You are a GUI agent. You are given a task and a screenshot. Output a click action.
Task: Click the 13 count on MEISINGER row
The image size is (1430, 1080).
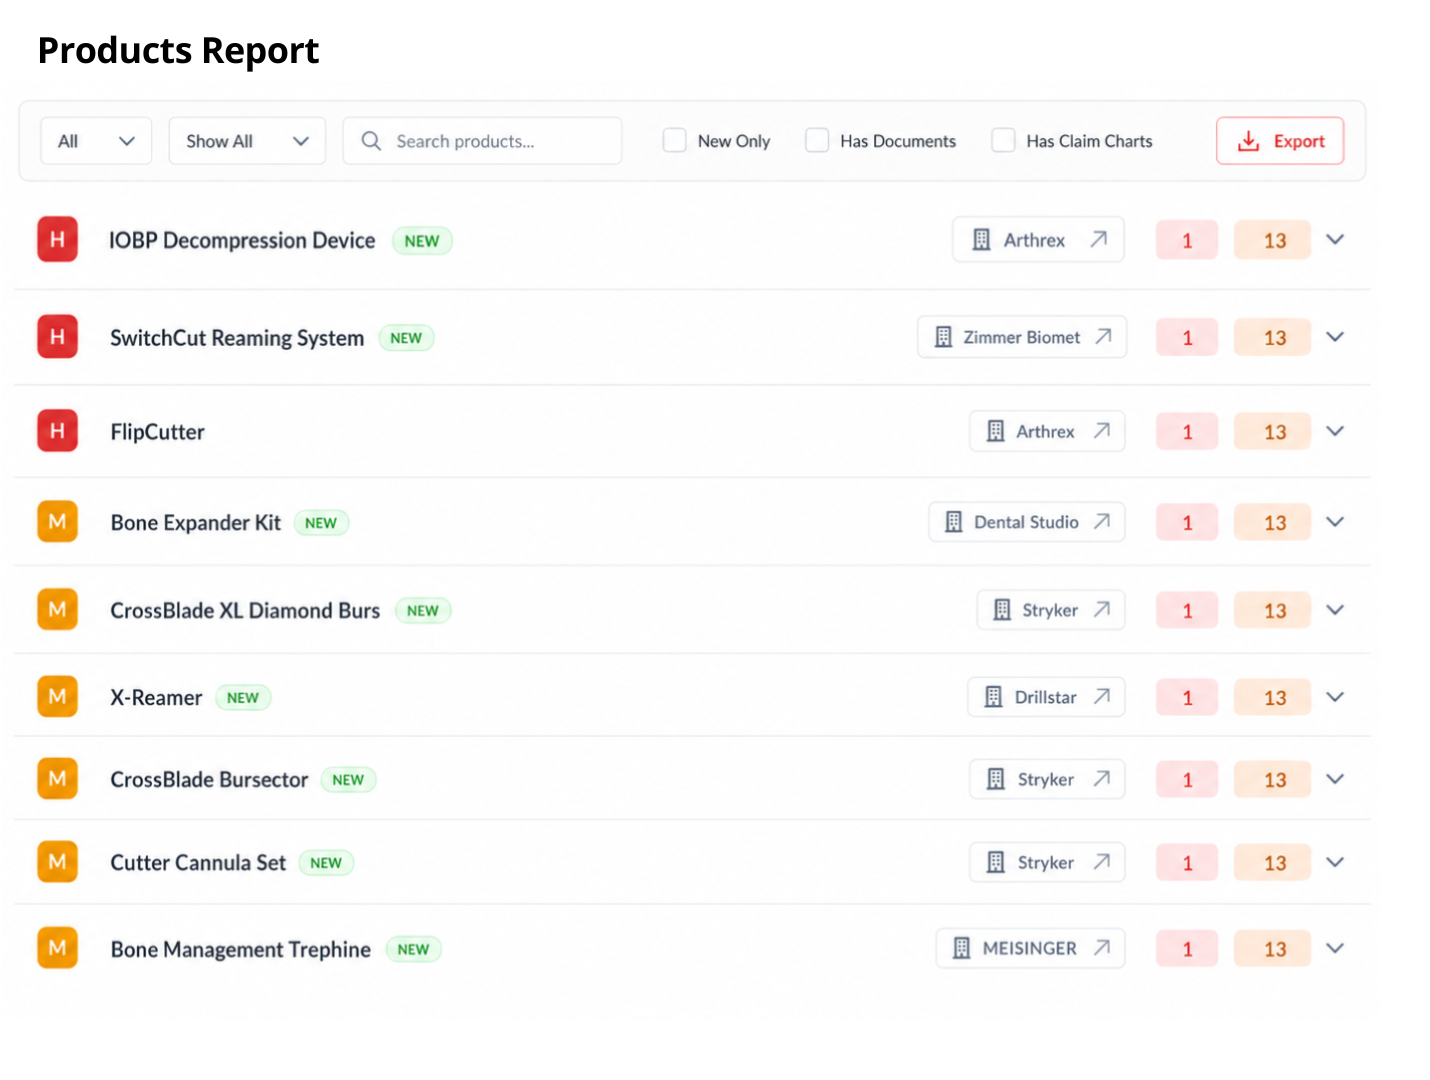tap(1273, 949)
